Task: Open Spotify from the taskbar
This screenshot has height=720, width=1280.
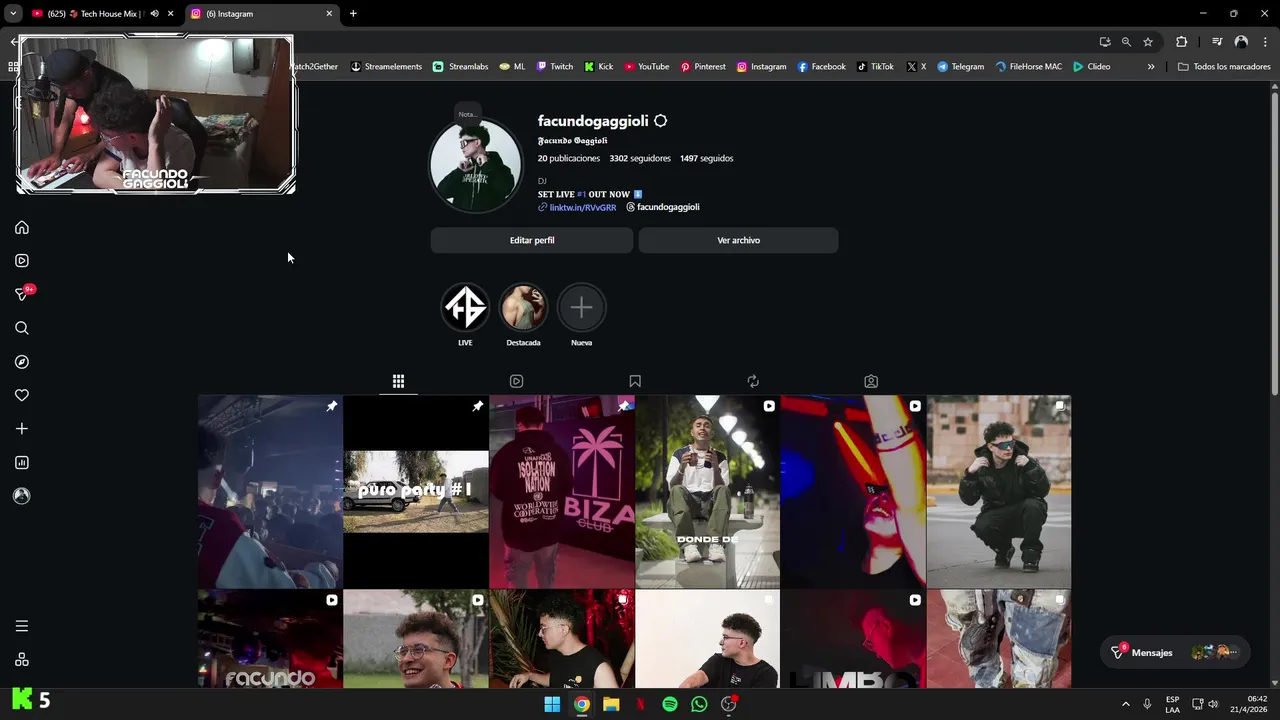Action: 670,704
